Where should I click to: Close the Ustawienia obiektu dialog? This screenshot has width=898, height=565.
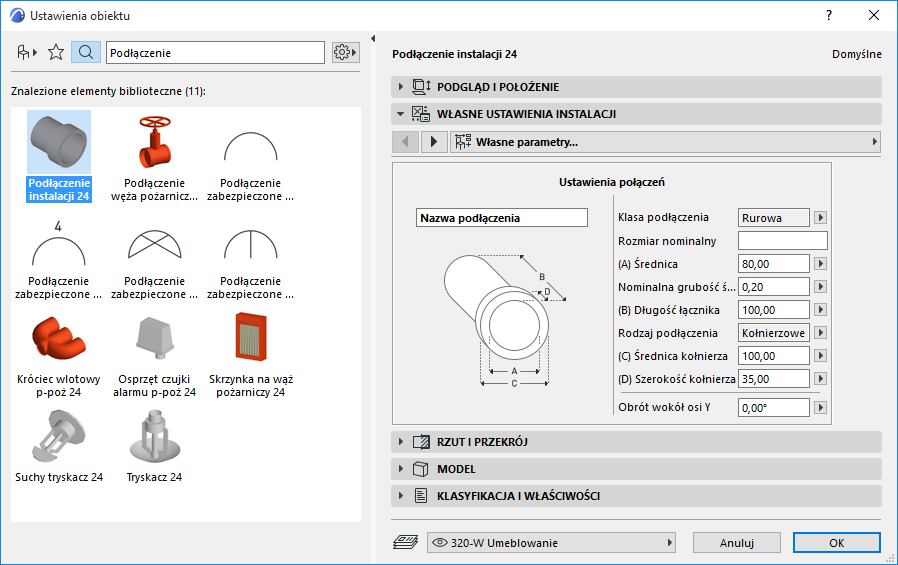click(x=874, y=15)
